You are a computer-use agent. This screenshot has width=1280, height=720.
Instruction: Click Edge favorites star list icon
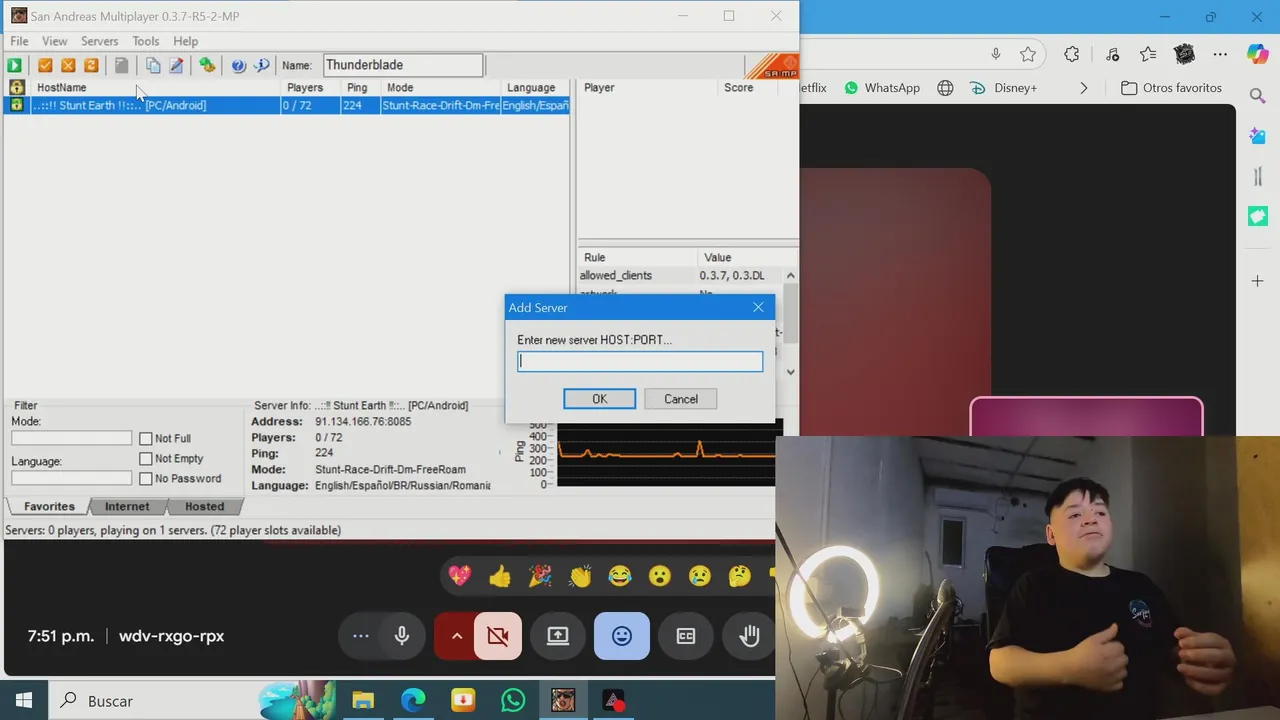pos(1148,54)
